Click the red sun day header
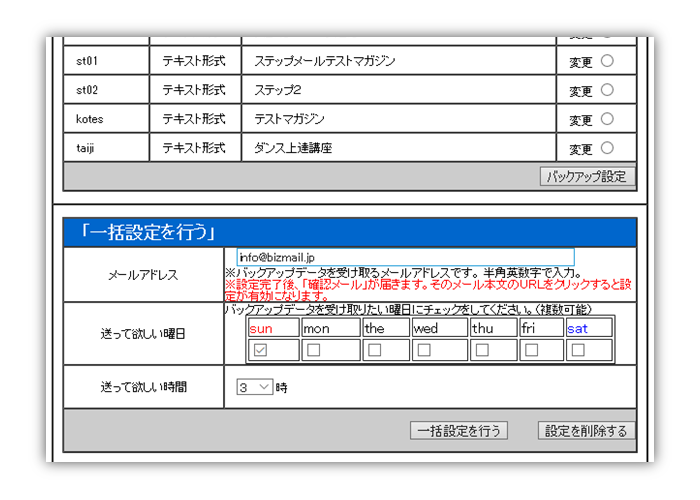 pos(273,329)
